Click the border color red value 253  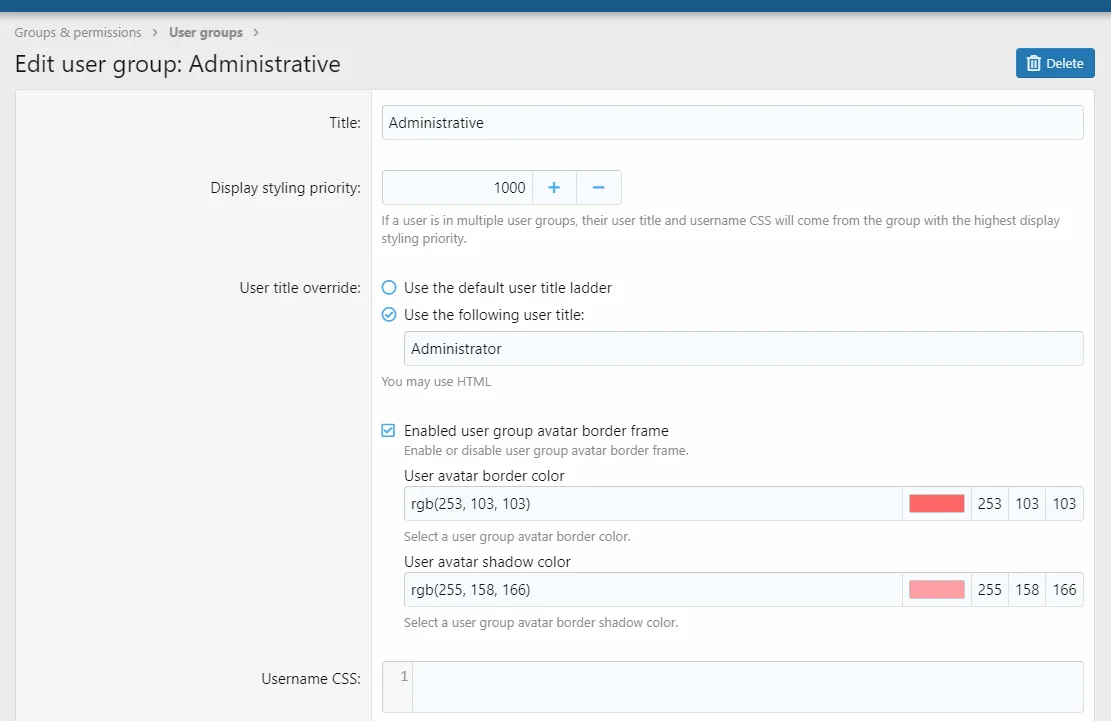tap(989, 504)
